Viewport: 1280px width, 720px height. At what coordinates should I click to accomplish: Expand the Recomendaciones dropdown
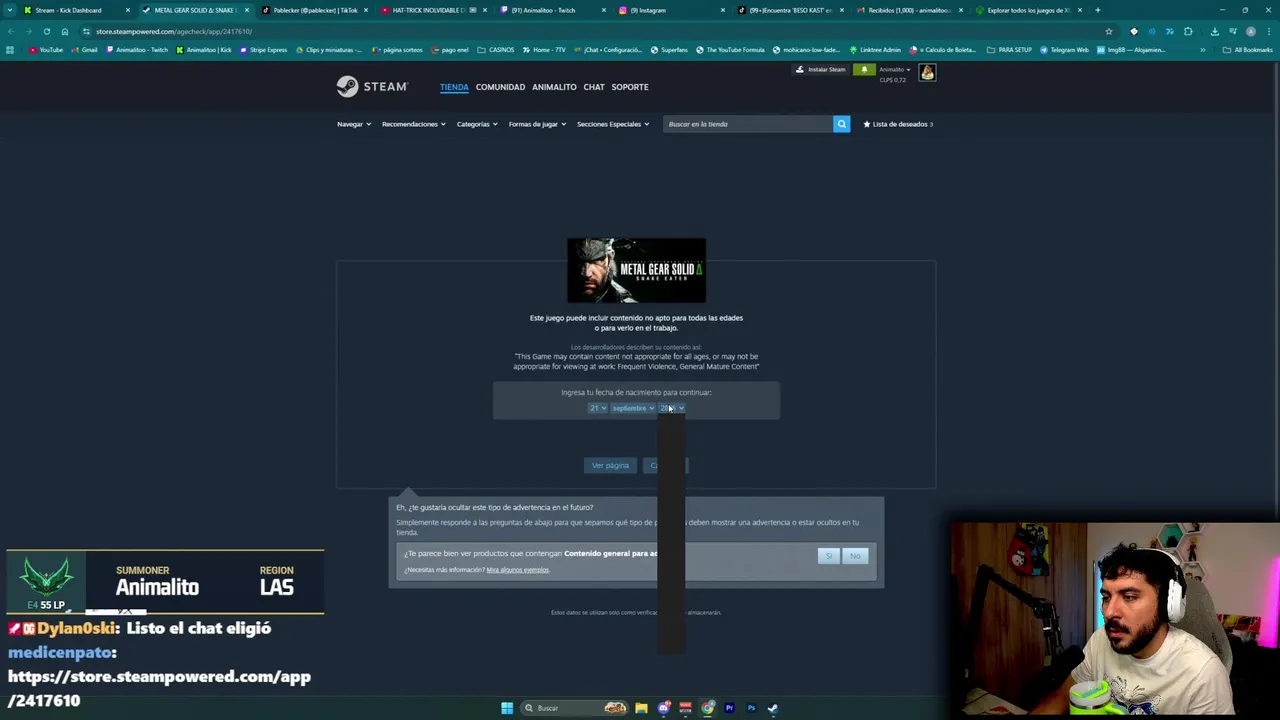(413, 124)
